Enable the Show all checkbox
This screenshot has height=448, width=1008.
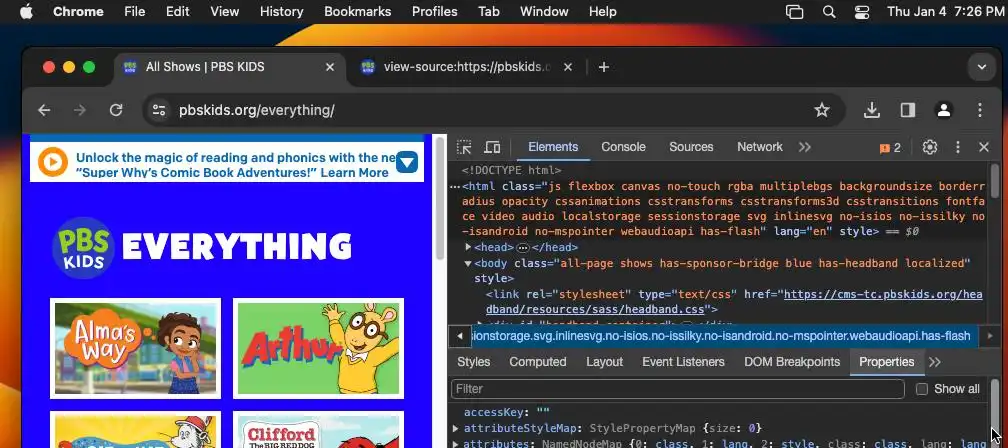click(x=922, y=389)
